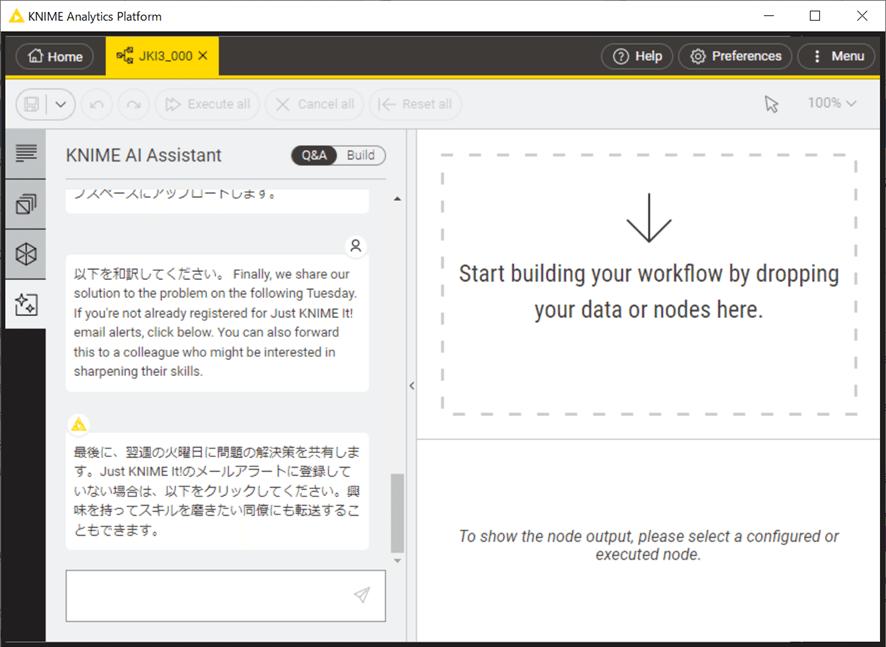Select the pointer cursor tool icon
This screenshot has height=647, width=886.
[771, 103]
